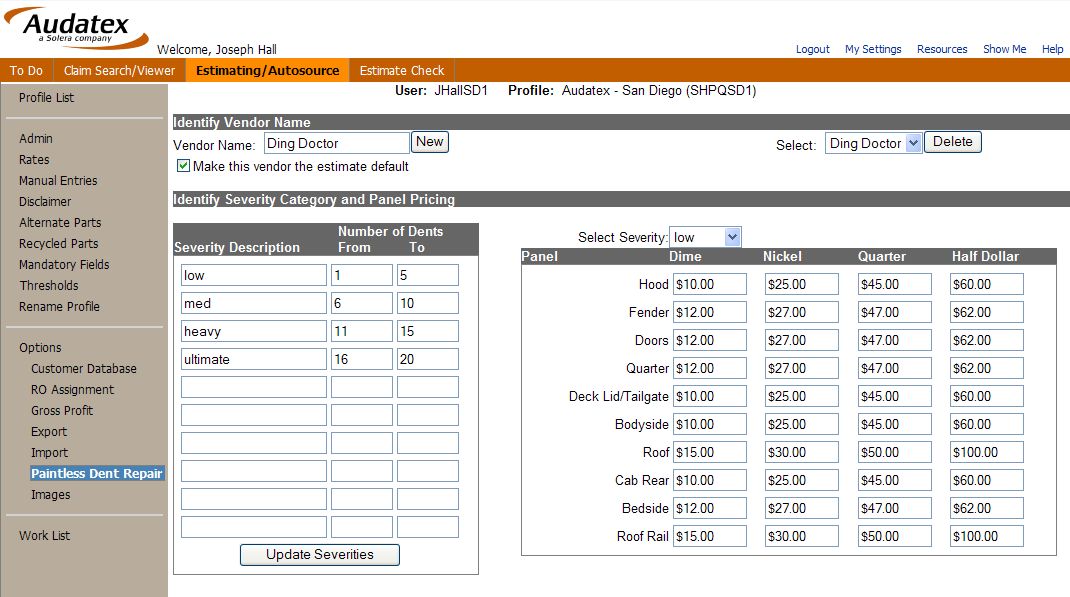Screen dimensions: 1070x597
Task: Click the Bodyside Quarter price field
Action: tap(895, 424)
